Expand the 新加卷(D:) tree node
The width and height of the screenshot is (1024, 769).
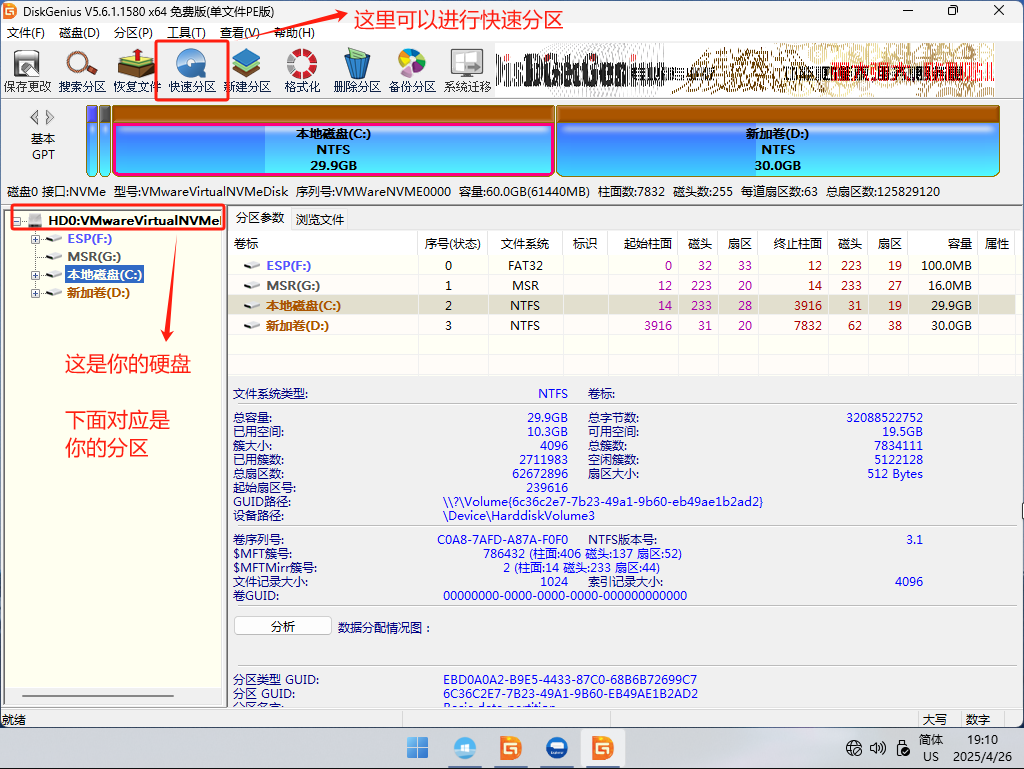click(35, 293)
